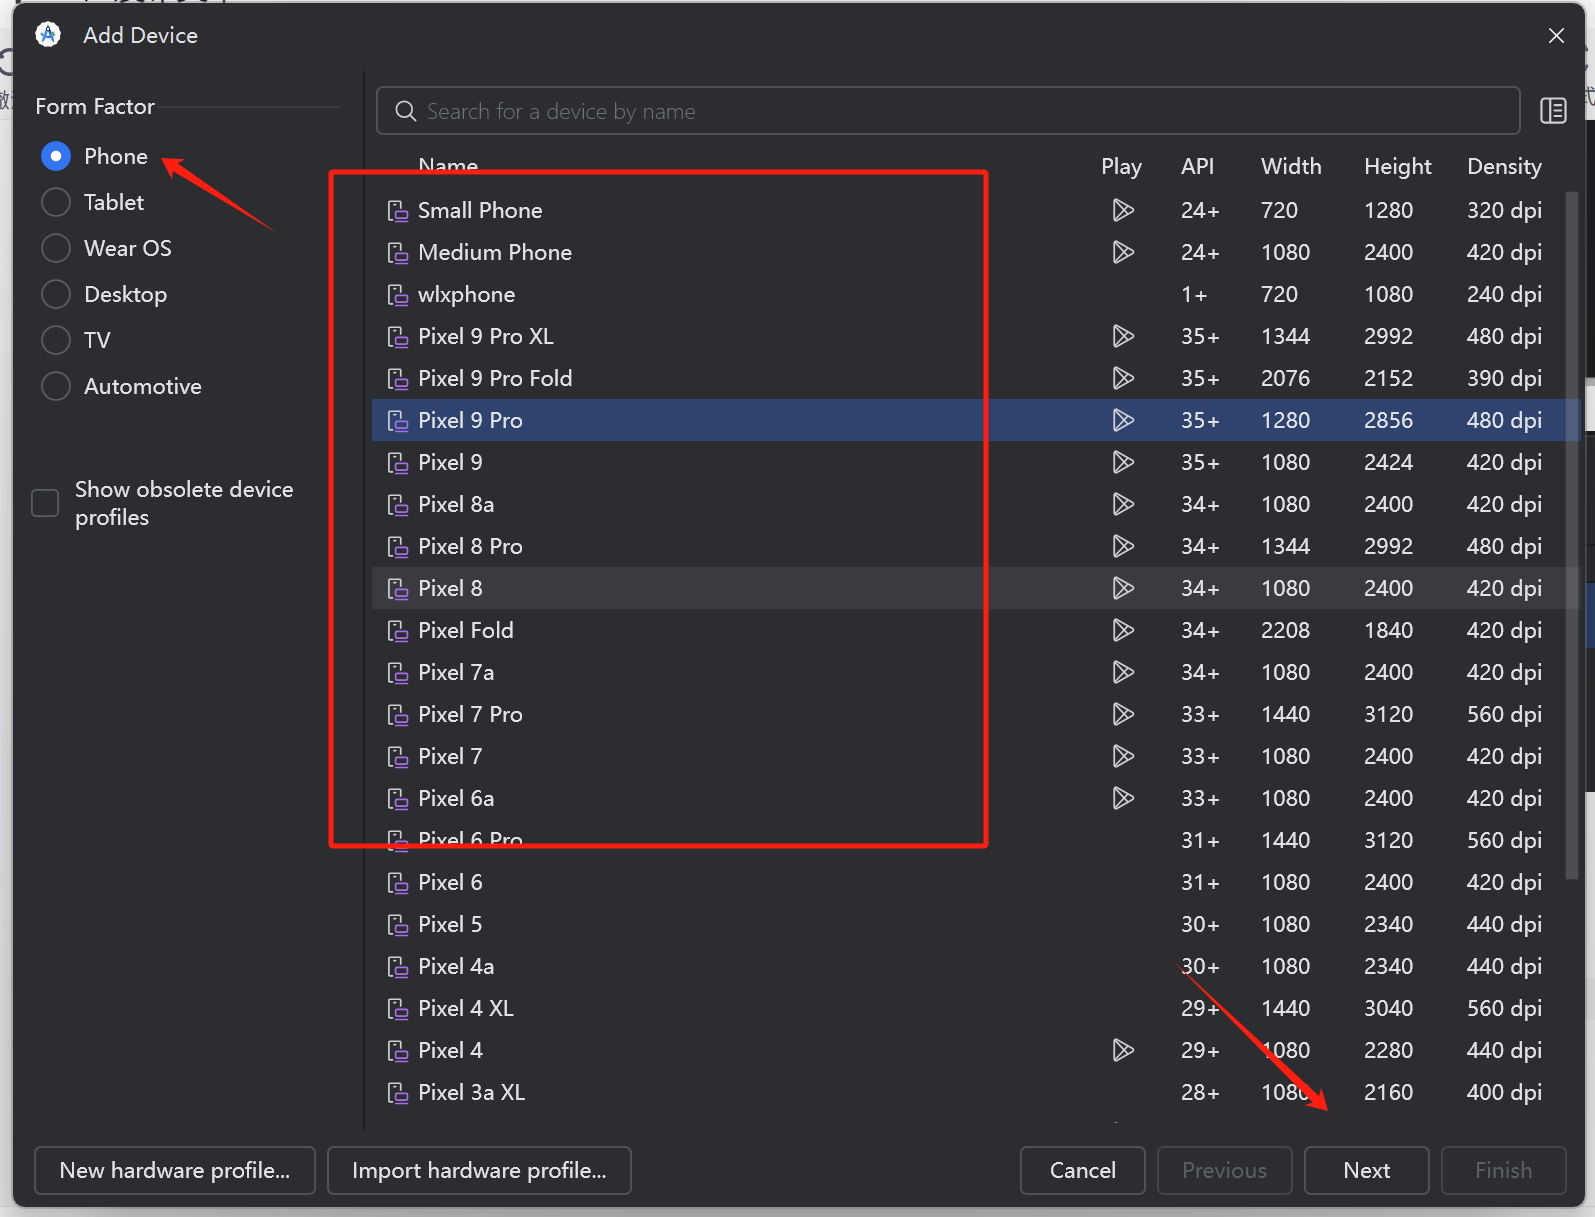The height and width of the screenshot is (1217, 1595).
Task: Click Next to continue
Action: (1367, 1170)
